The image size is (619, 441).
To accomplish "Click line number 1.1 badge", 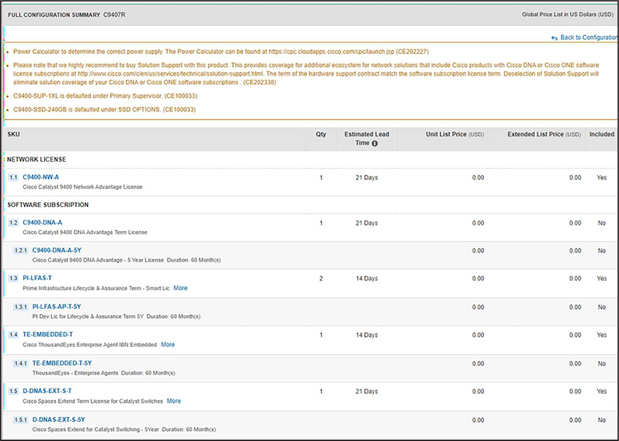I will (13, 178).
